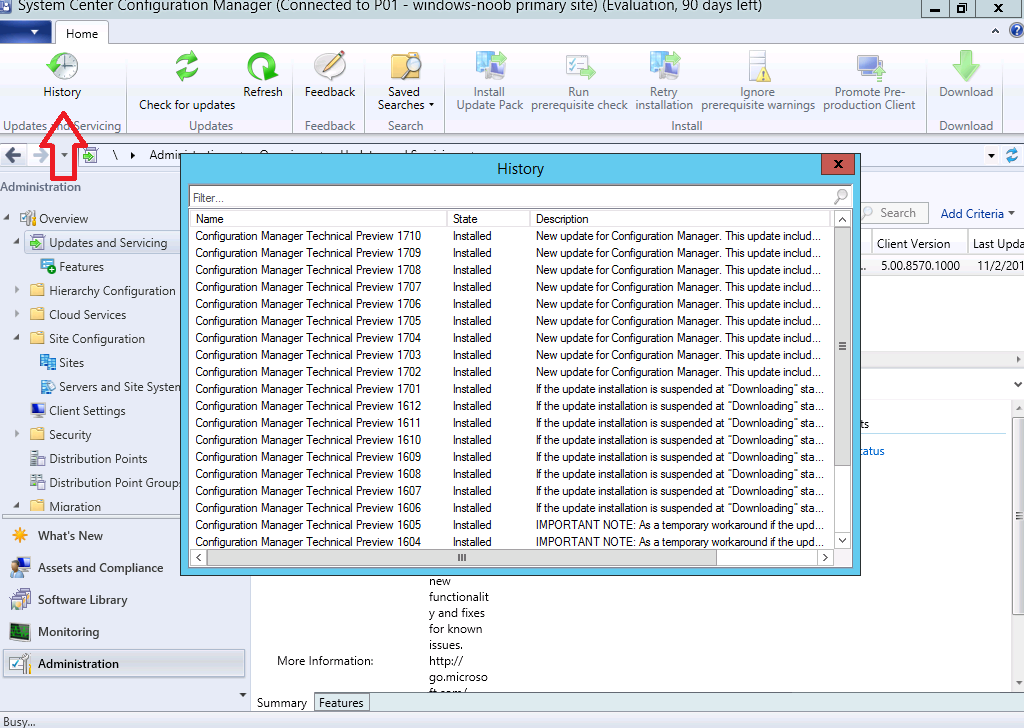
Task: Collapse the ribbon with the chevron
Action: coord(995,31)
